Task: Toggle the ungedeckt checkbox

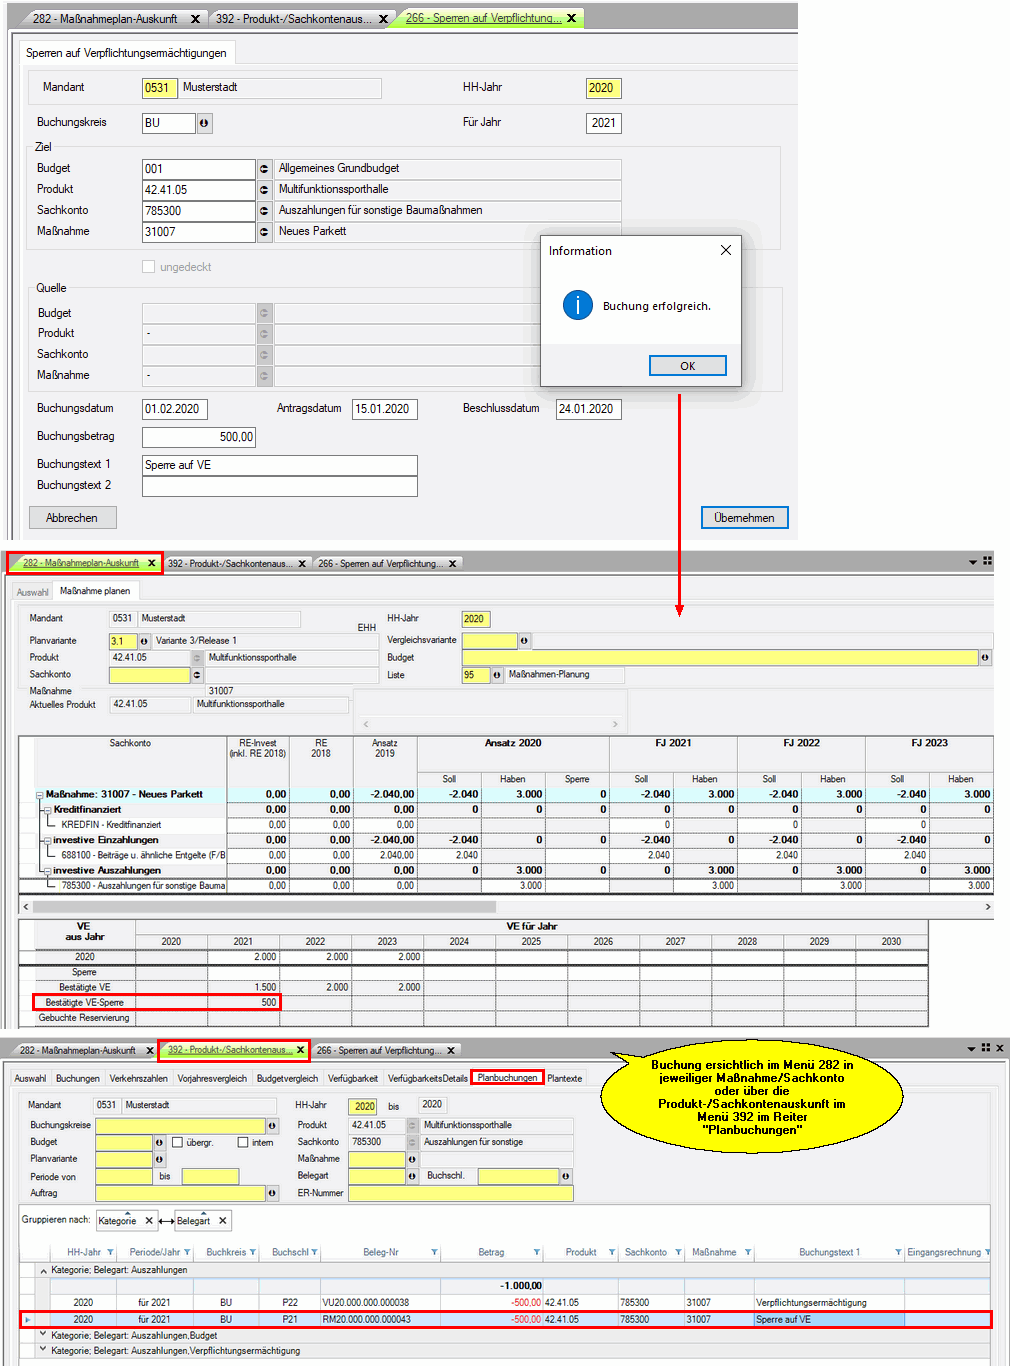Action: pyautogui.click(x=149, y=267)
